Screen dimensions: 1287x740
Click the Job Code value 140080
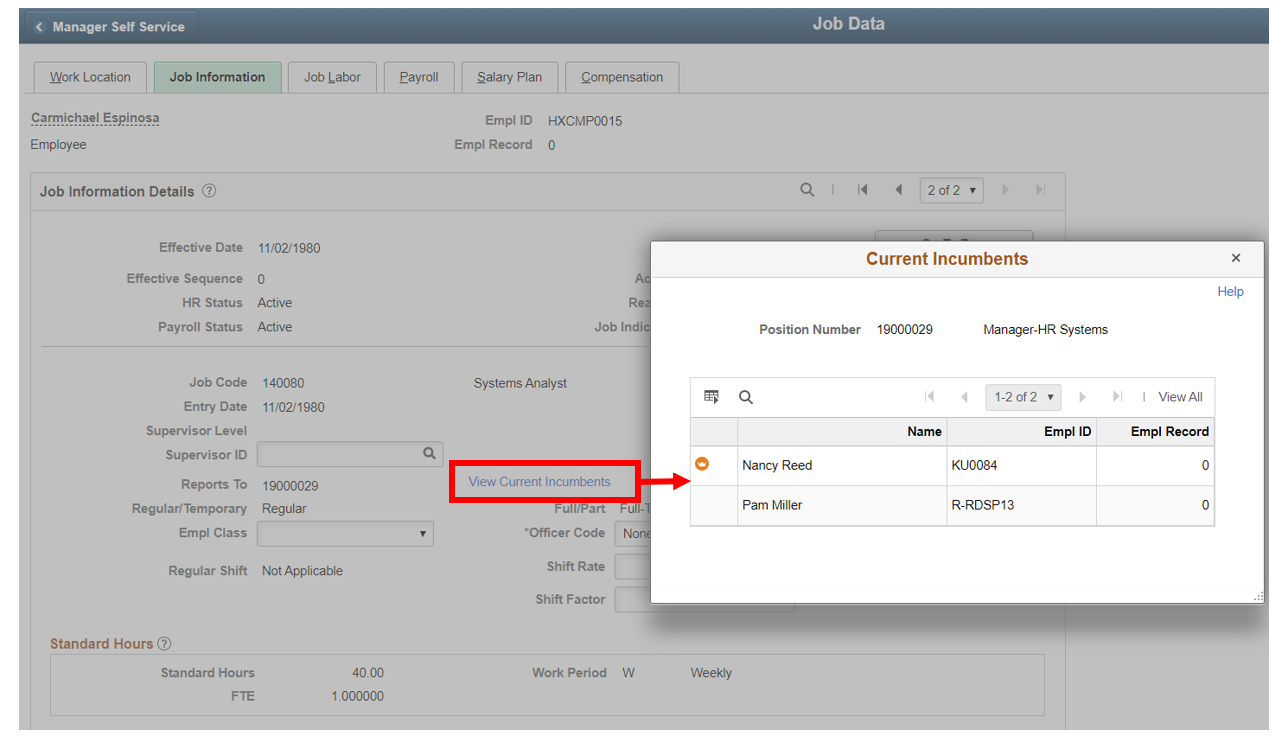point(283,383)
